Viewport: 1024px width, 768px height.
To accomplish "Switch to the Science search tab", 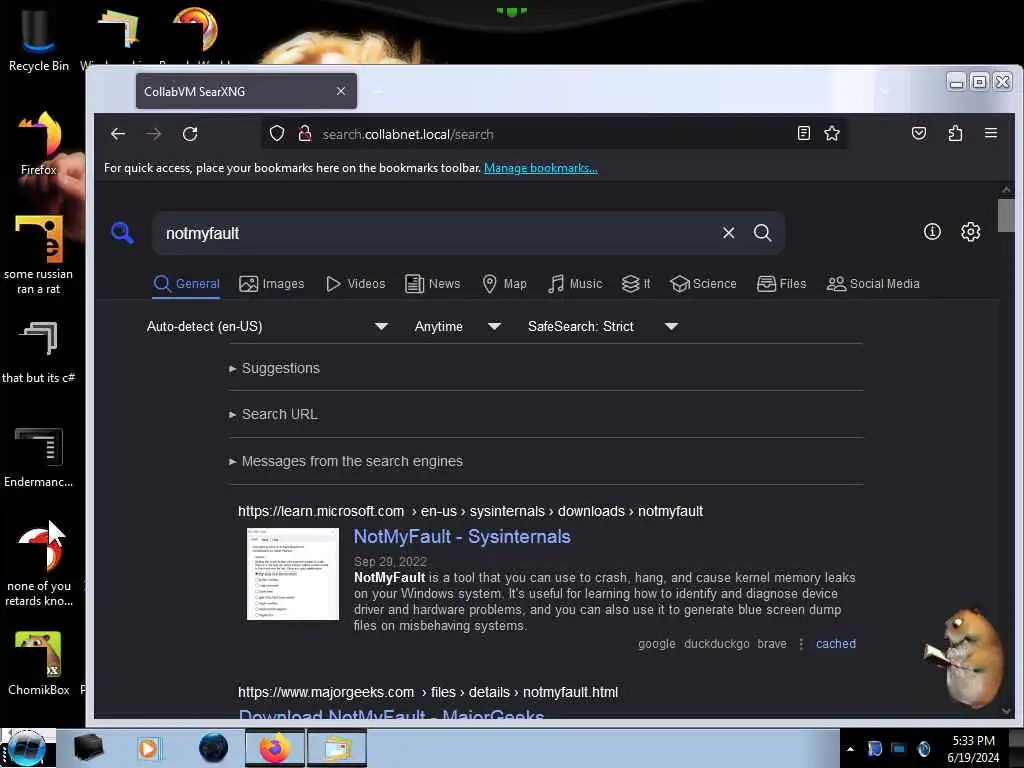I will (x=703, y=283).
